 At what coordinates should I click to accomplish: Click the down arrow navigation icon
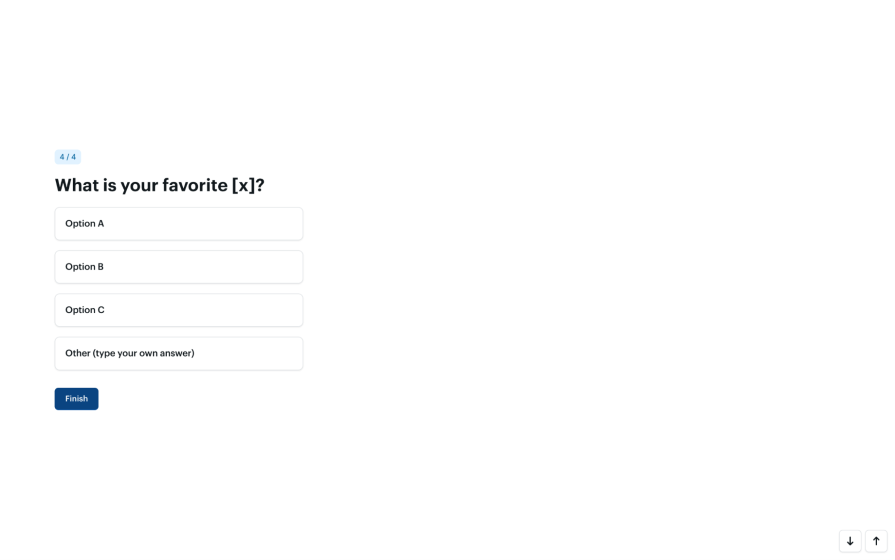pyautogui.click(x=850, y=541)
